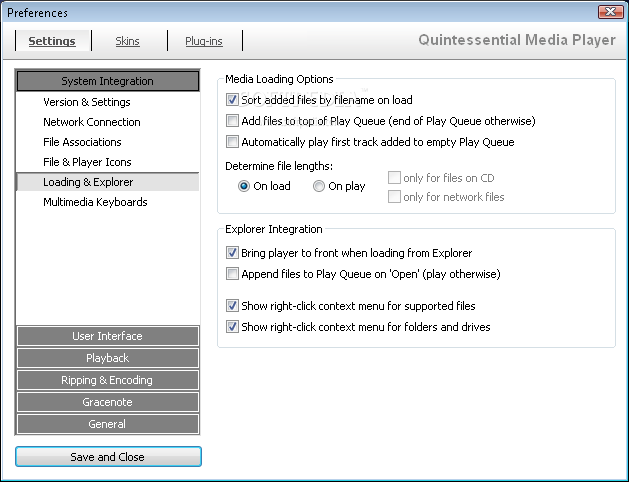Open the Skins tab
The height and width of the screenshot is (482, 629).
pyautogui.click(x=128, y=41)
